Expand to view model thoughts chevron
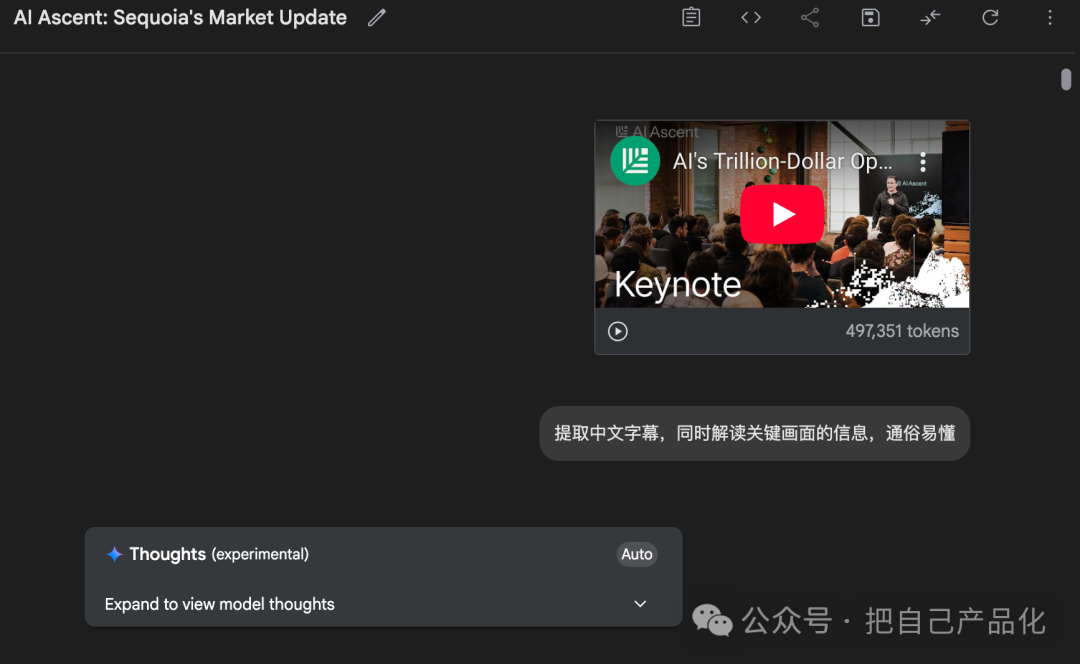This screenshot has height=664, width=1080. (640, 604)
